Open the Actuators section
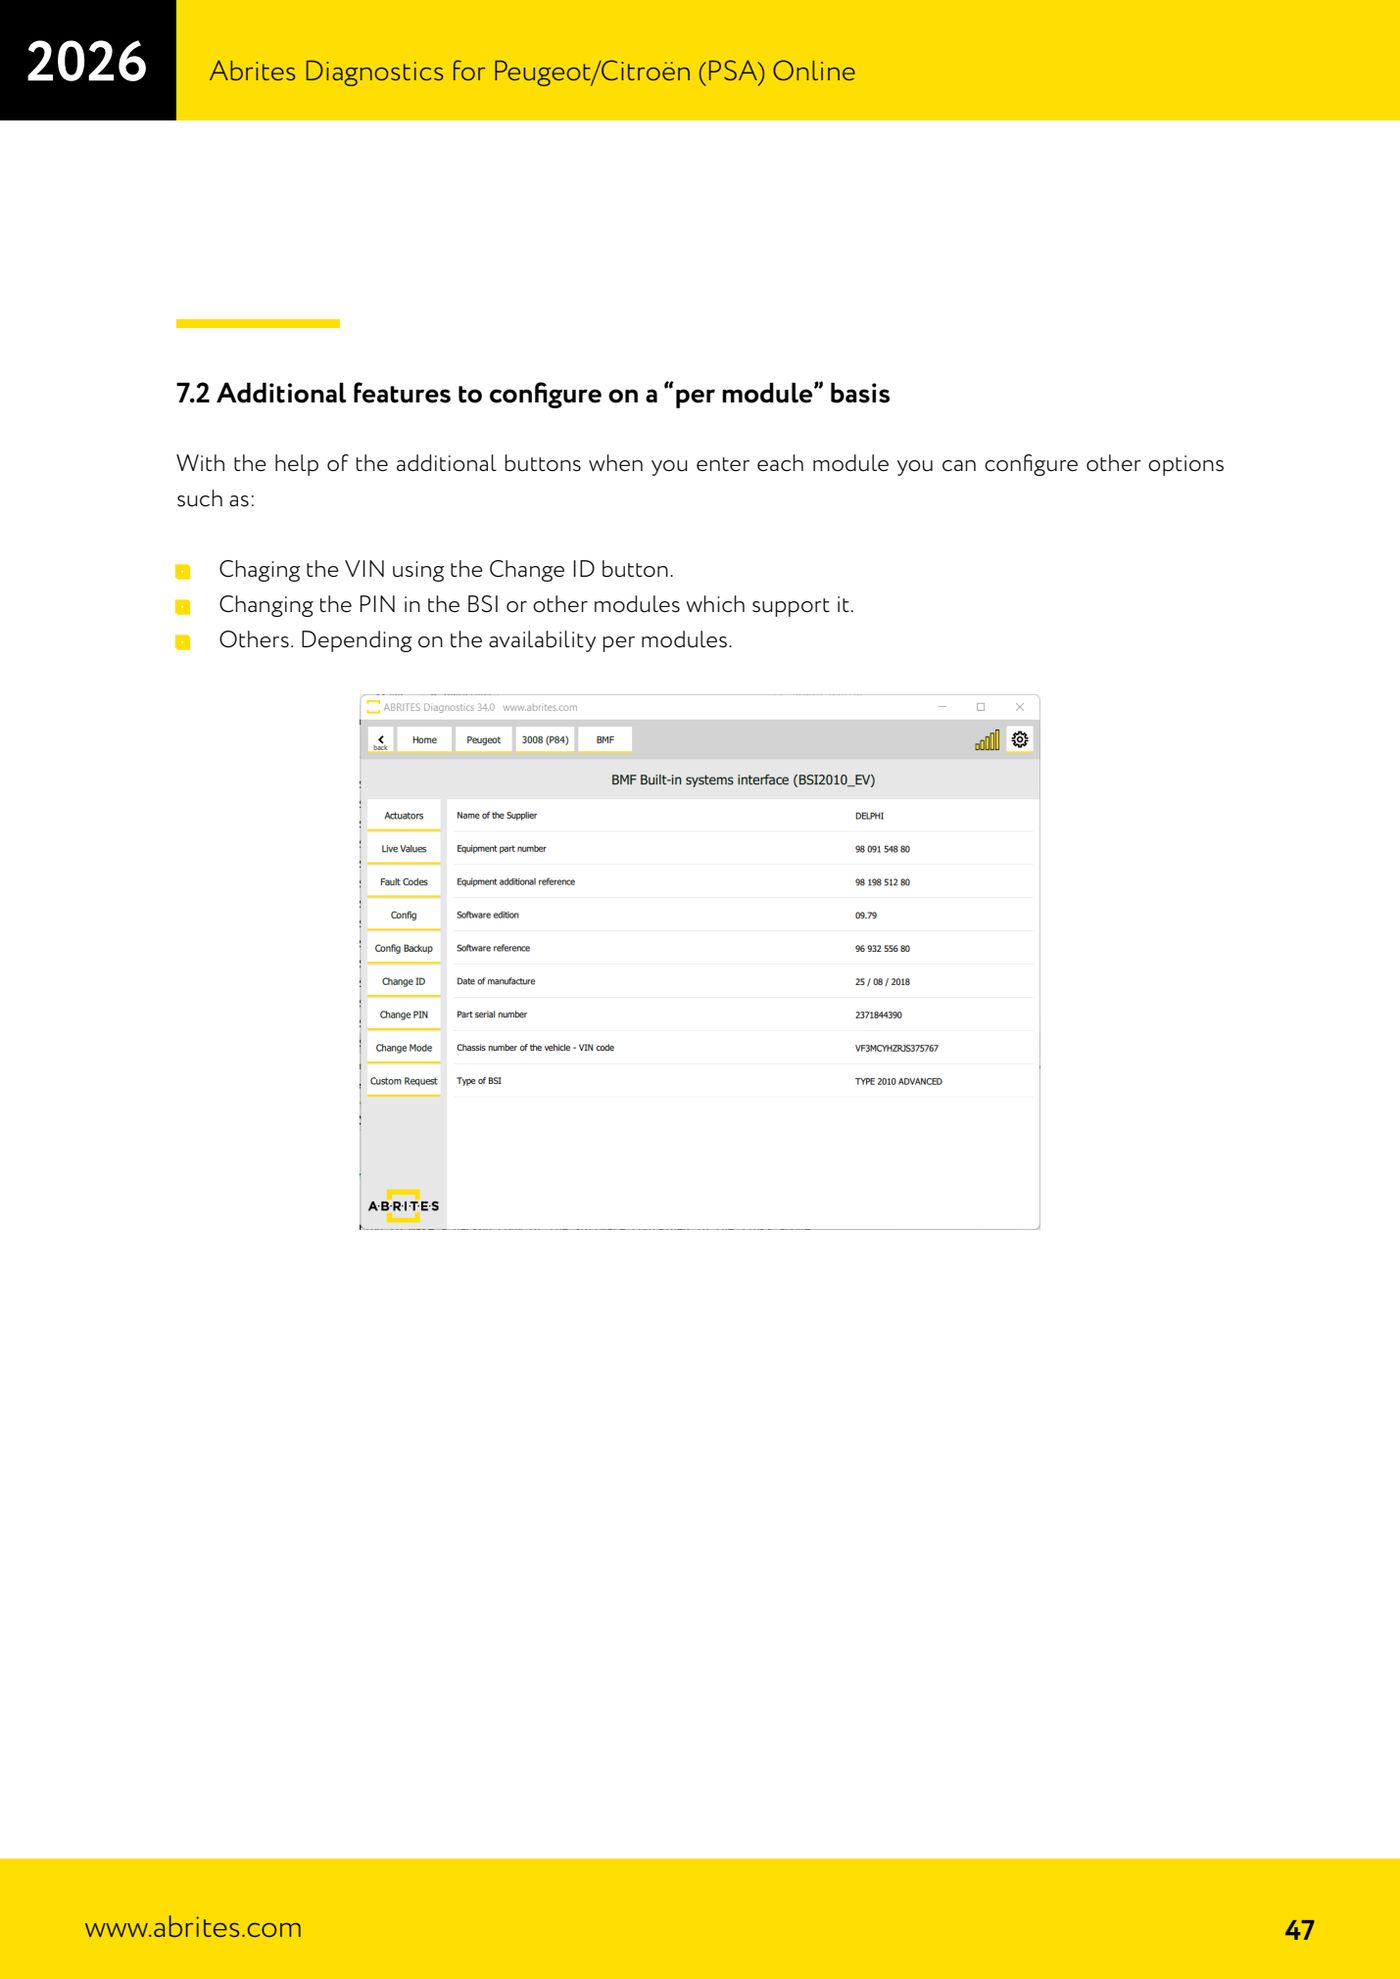Viewport: 1400px width, 1979px height. click(x=404, y=816)
